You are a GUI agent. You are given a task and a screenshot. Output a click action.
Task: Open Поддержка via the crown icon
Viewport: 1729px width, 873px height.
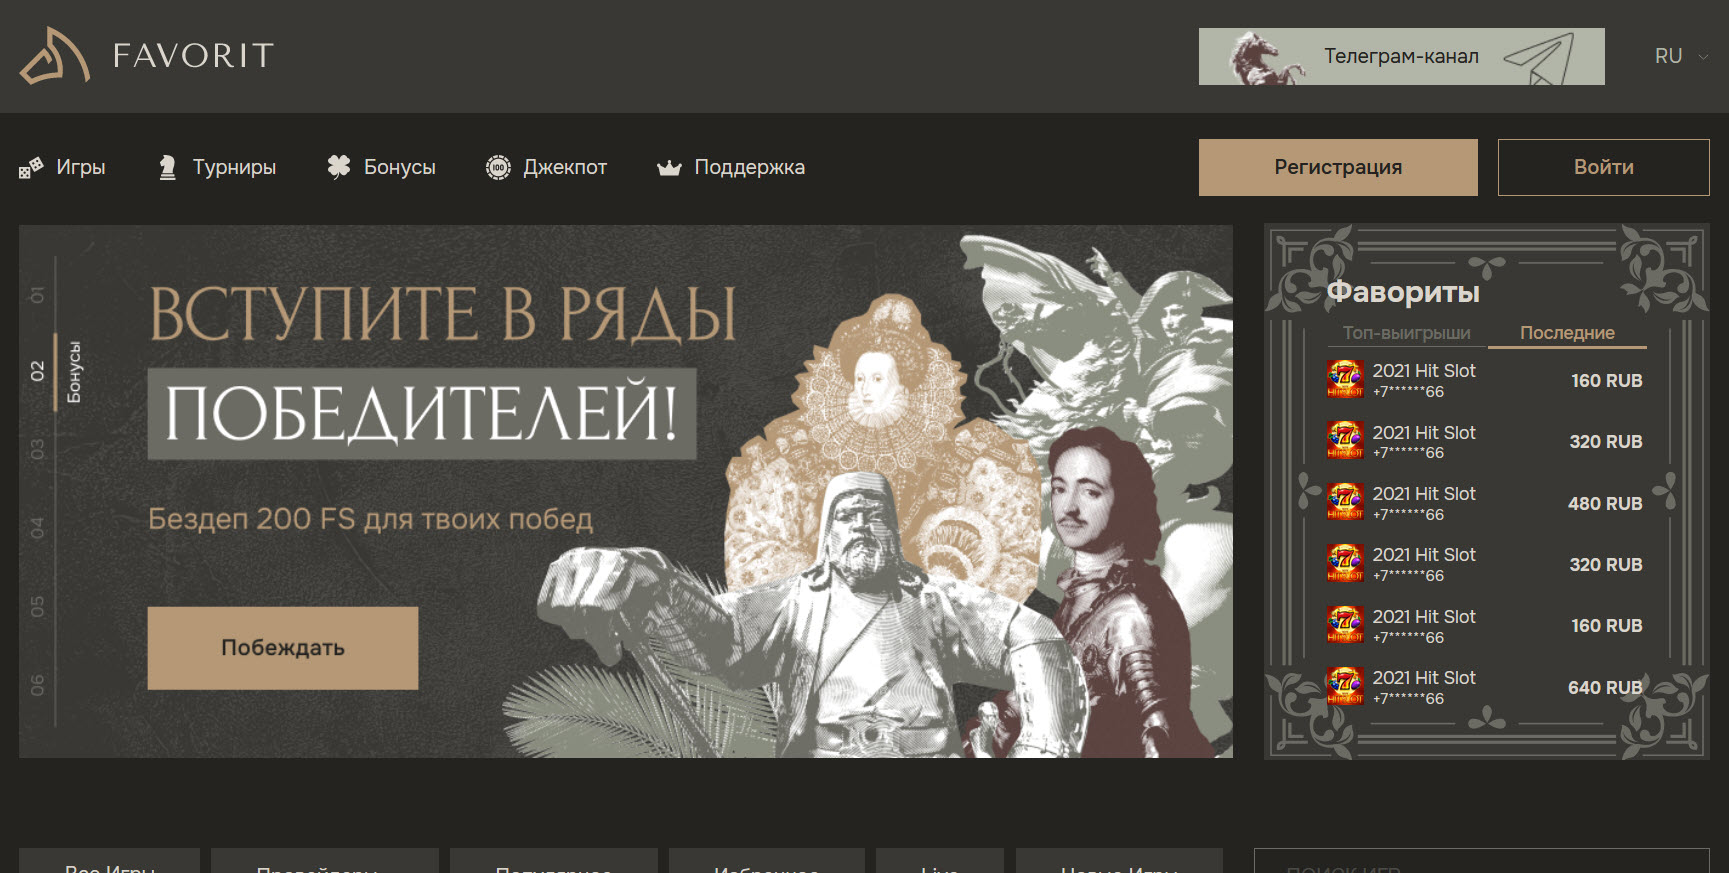coord(669,168)
